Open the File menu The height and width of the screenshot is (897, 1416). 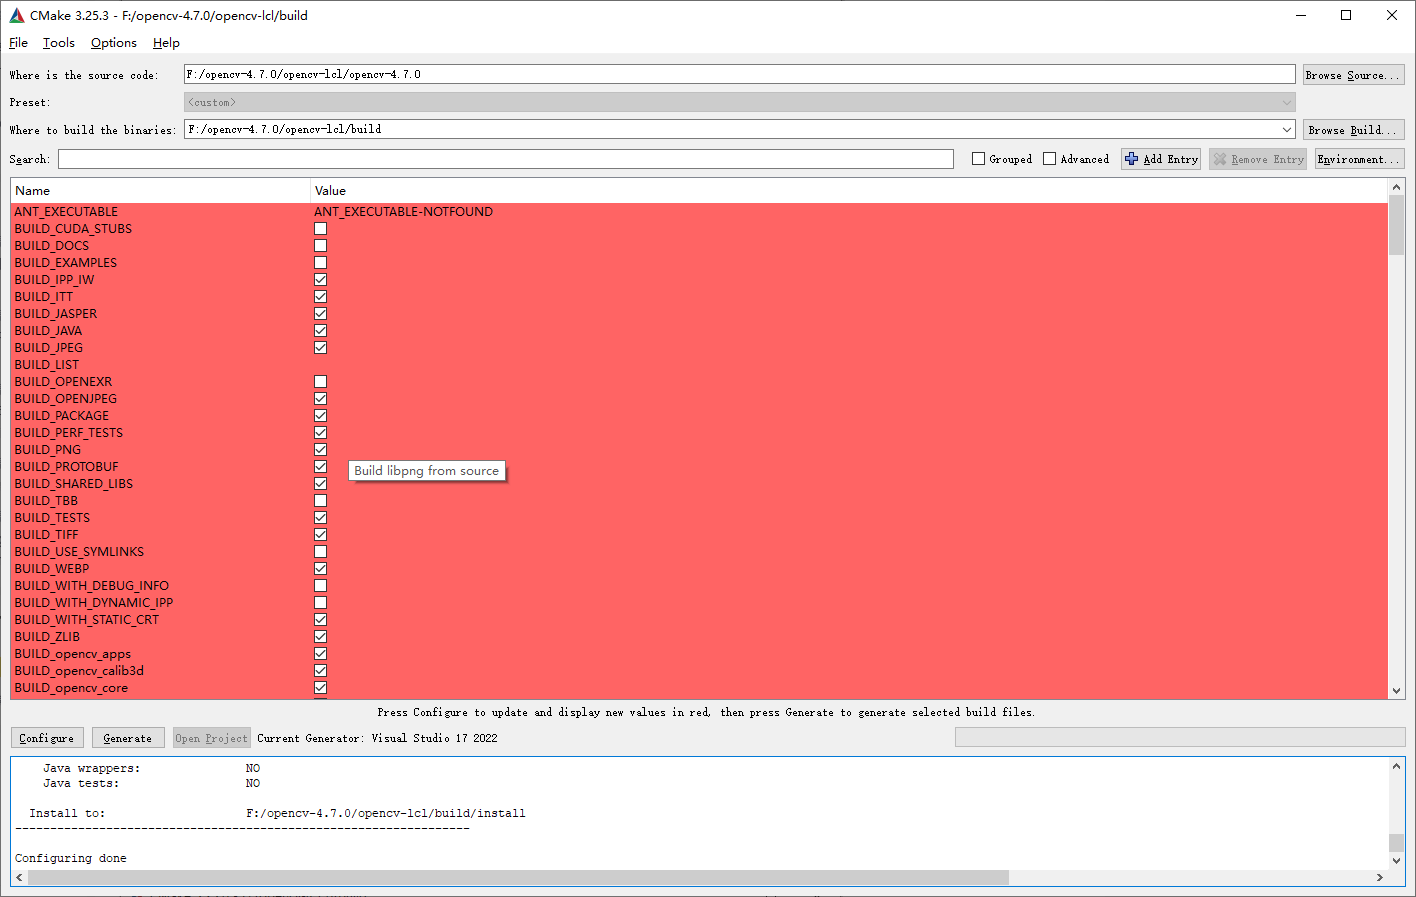17,42
